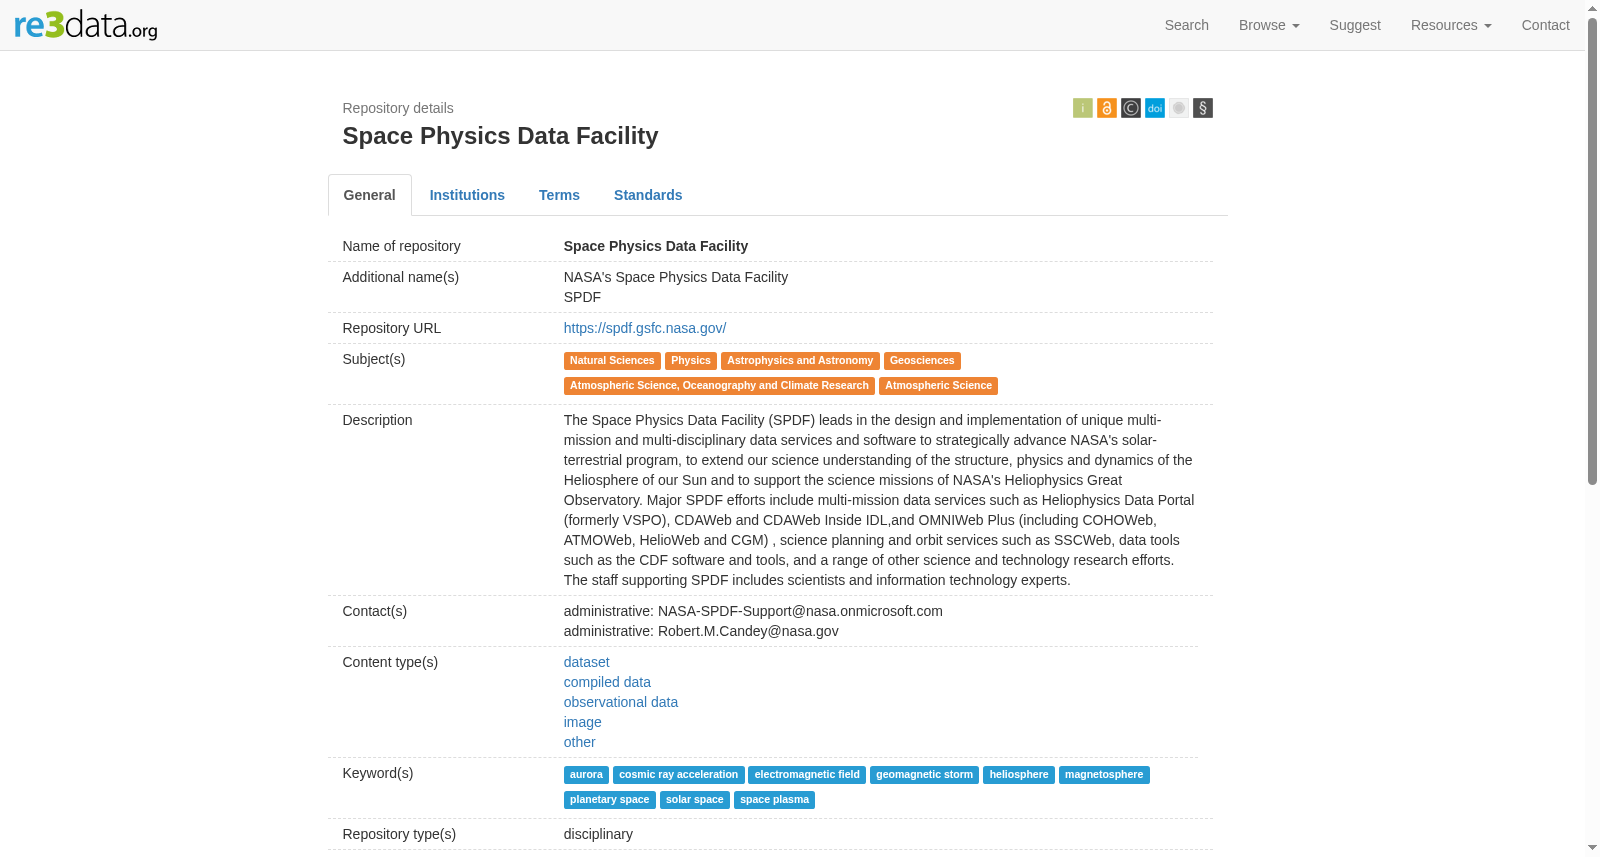Viewport: 1600px width, 857px height.
Task: Click the observational data content type link
Action: [x=621, y=702]
